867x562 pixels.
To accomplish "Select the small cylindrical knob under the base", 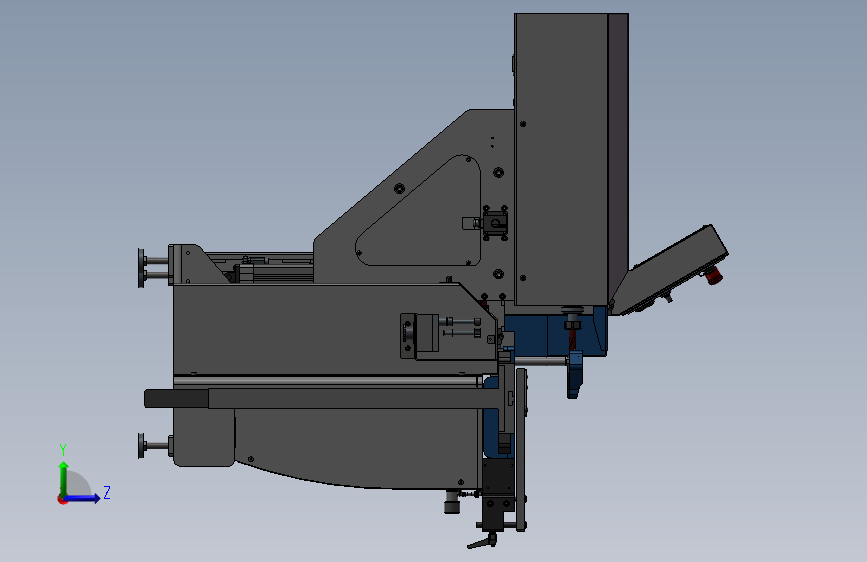I will coord(452,502).
